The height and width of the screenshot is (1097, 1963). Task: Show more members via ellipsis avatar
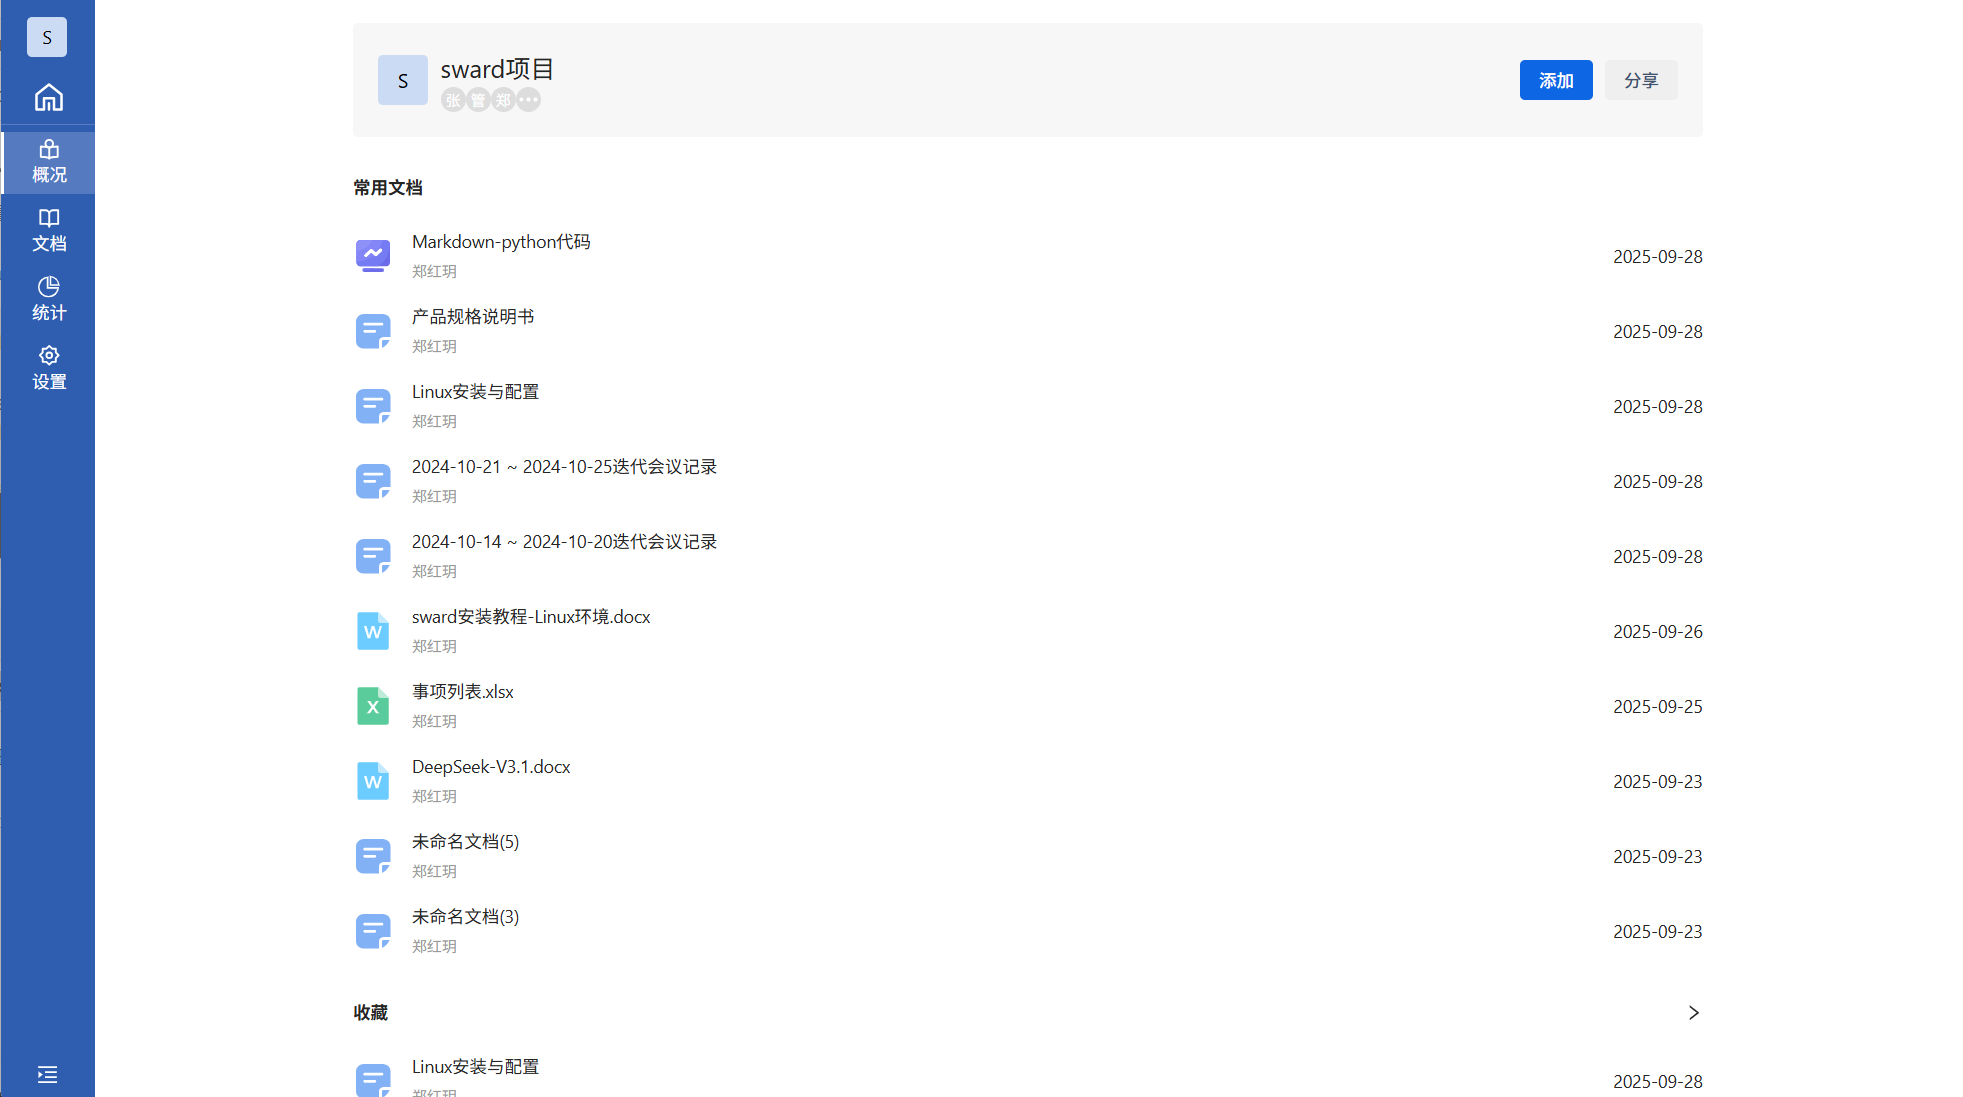click(529, 100)
